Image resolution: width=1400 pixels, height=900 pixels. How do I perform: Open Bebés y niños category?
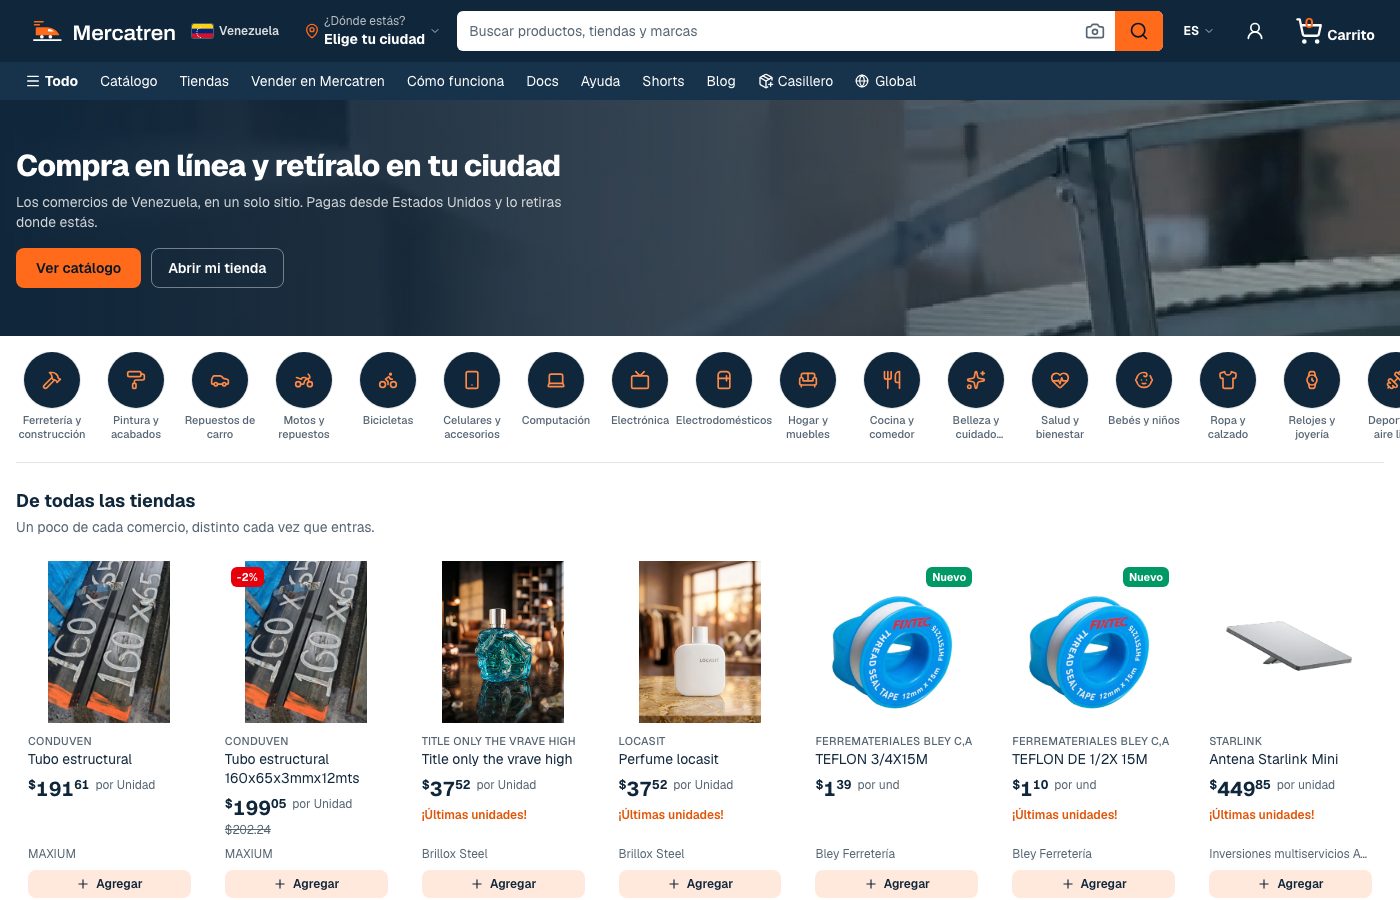1144,390
